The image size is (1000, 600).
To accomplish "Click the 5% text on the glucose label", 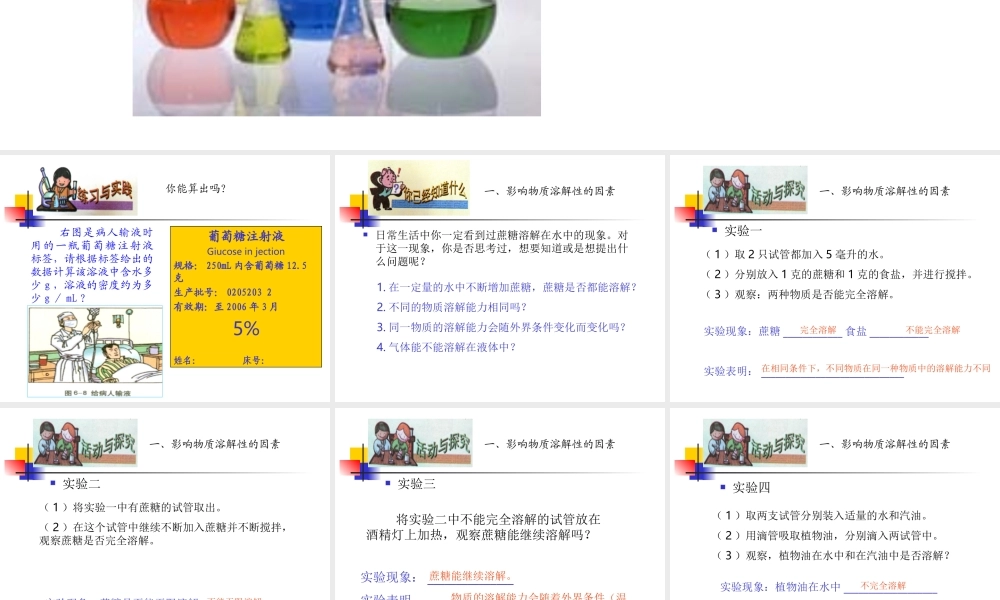I will [246, 328].
